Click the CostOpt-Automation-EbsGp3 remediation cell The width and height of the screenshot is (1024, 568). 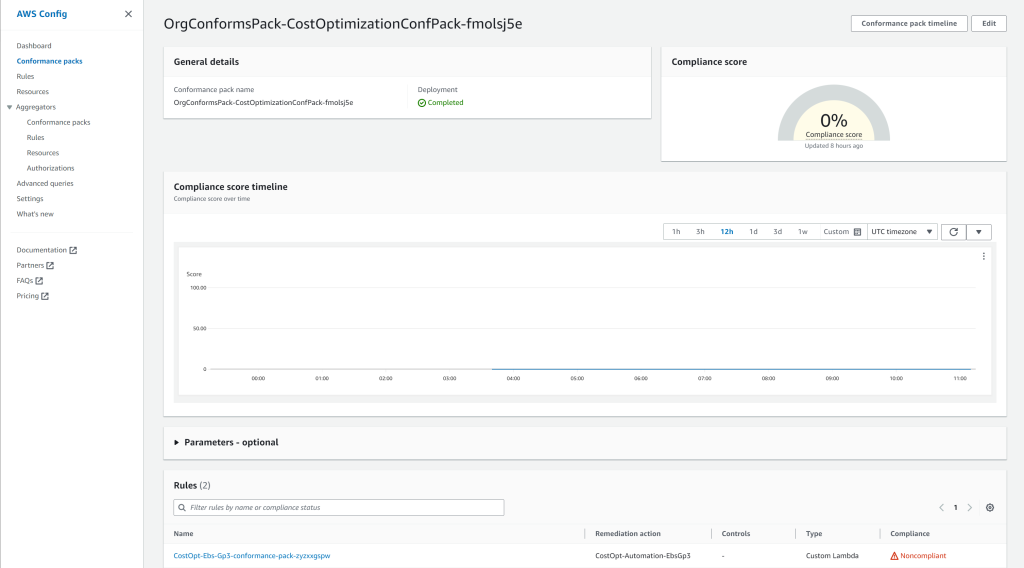pos(643,556)
